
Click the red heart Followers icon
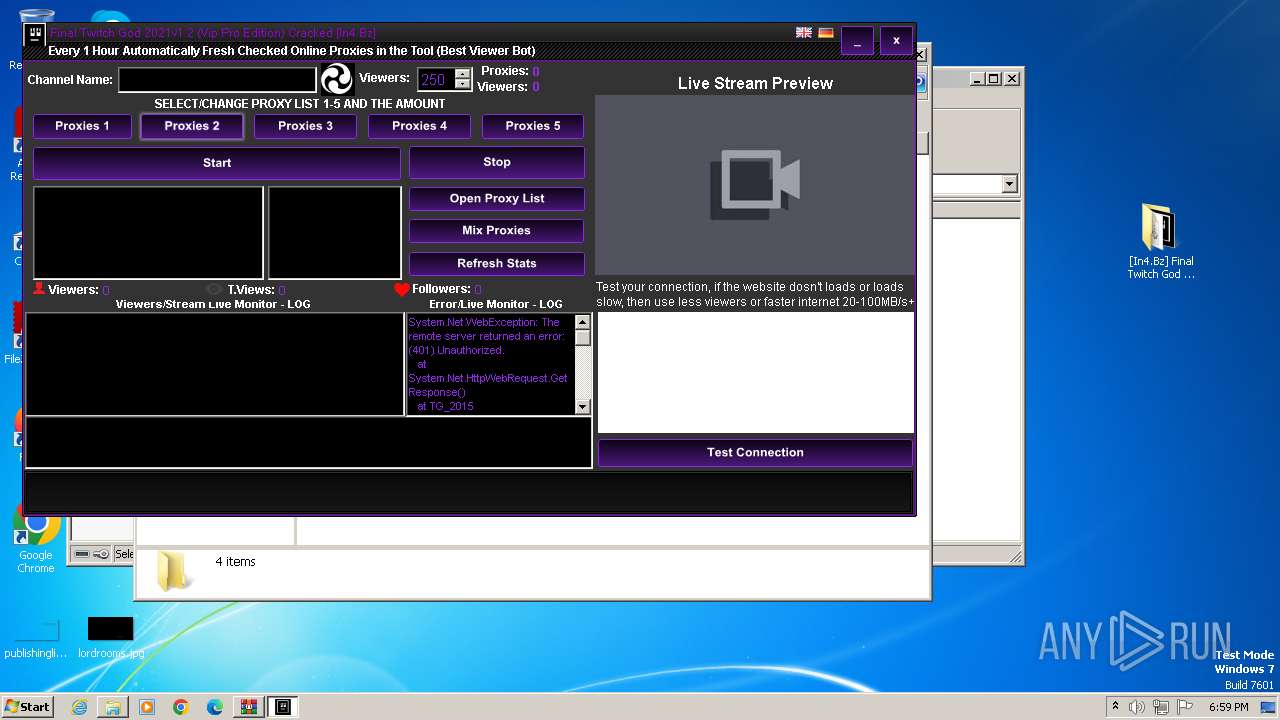402,290
